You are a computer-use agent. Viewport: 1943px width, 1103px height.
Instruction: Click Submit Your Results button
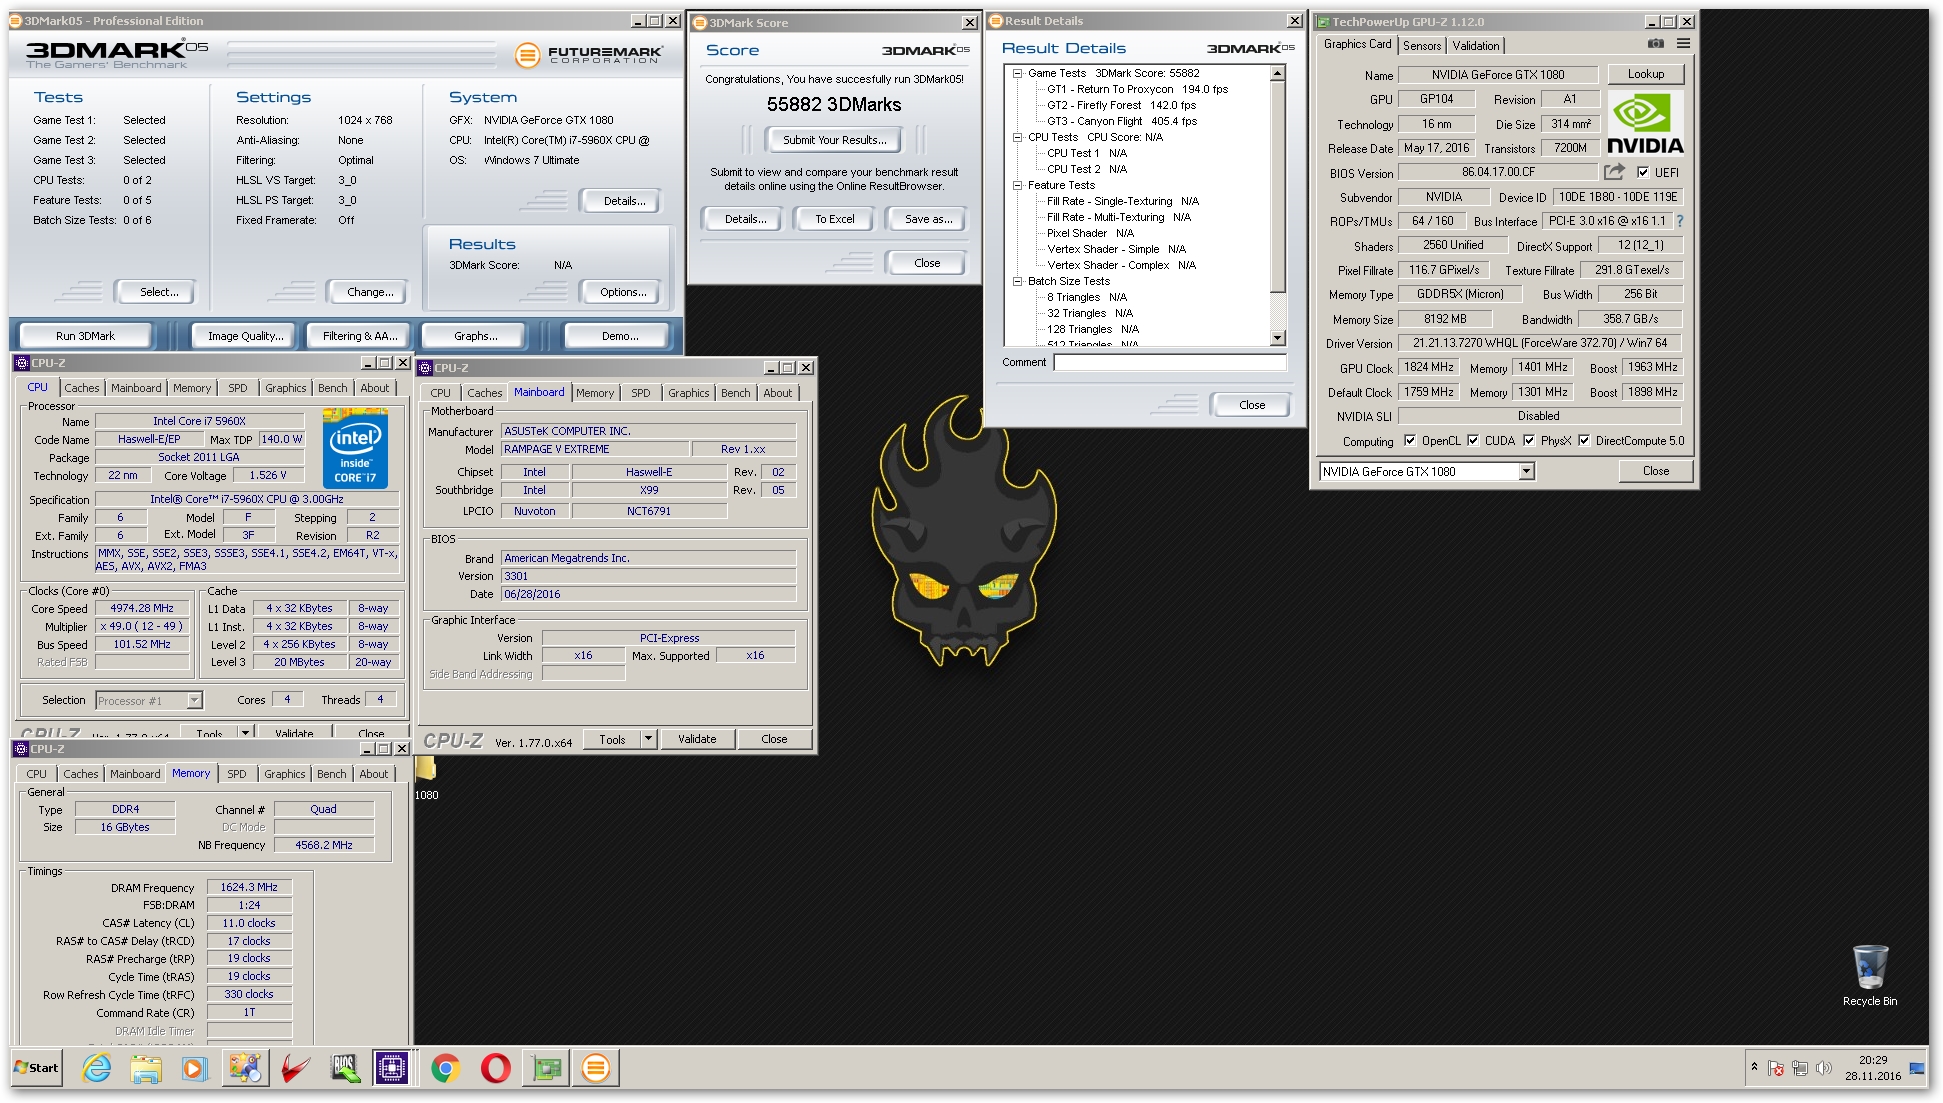(x=834, y=140)
